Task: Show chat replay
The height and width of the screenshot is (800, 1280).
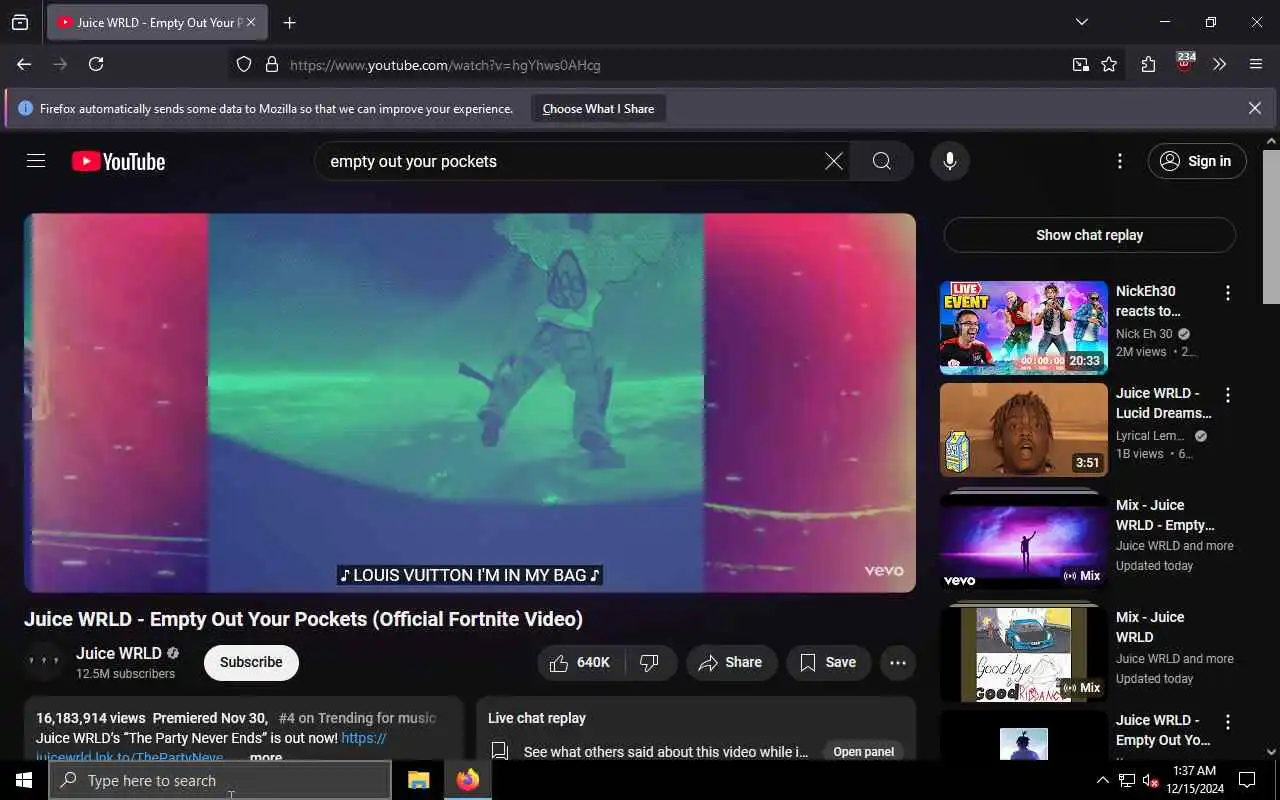Action: point(1089,235)
